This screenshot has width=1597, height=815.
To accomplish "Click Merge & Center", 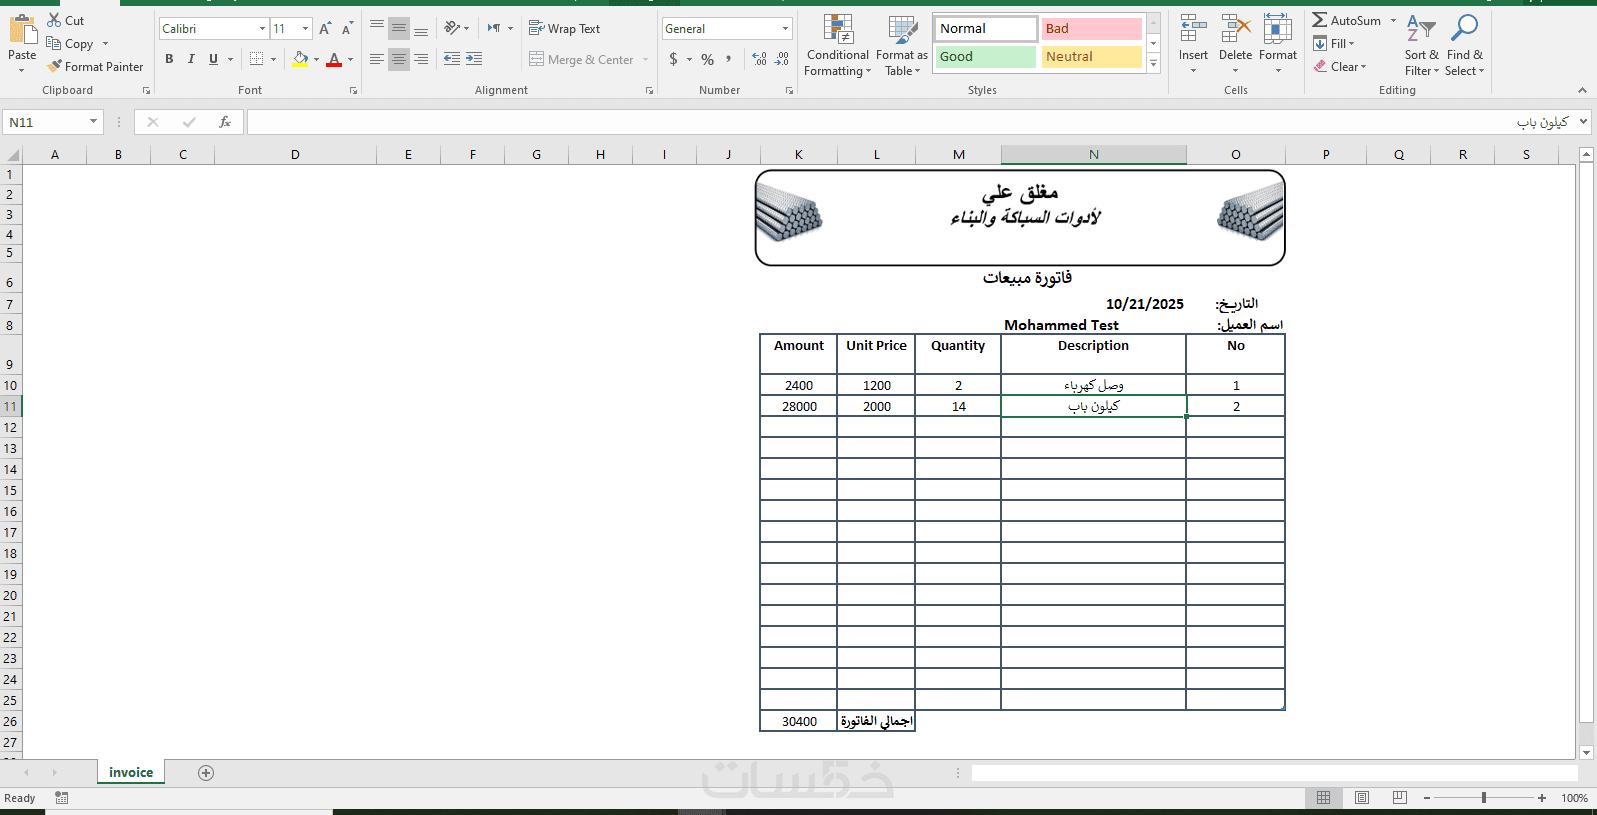I will [581, 60].
